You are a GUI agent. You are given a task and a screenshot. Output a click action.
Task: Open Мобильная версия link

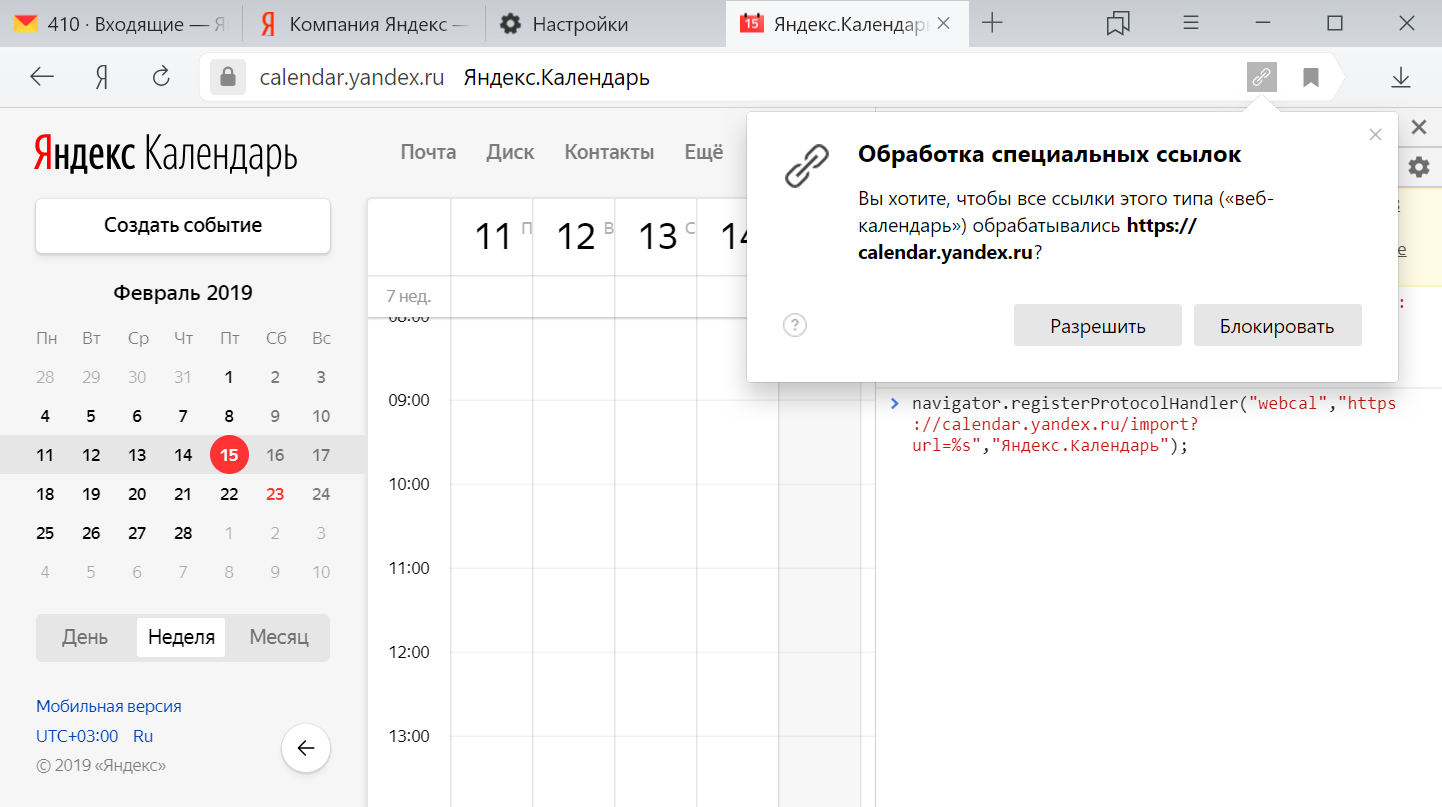click(x=109, y=706)
